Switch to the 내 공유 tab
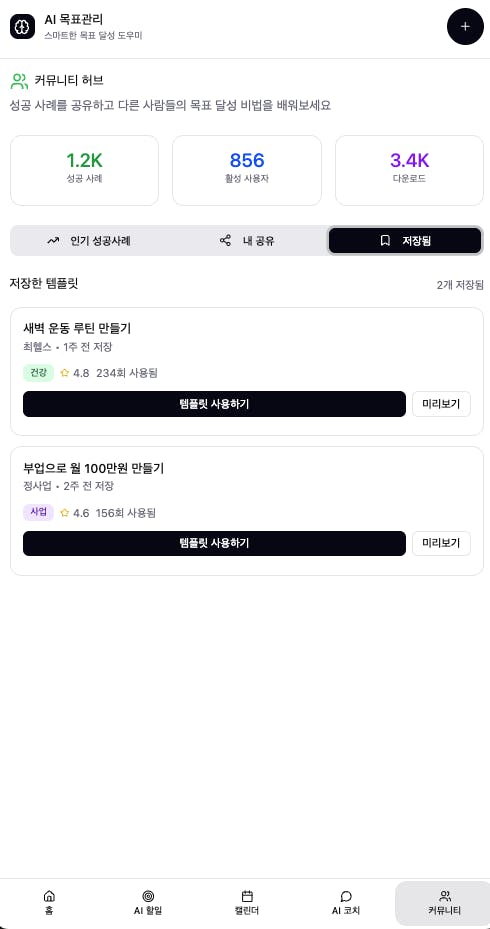Viewport: 490px width, 929px height. click(247, 241)
